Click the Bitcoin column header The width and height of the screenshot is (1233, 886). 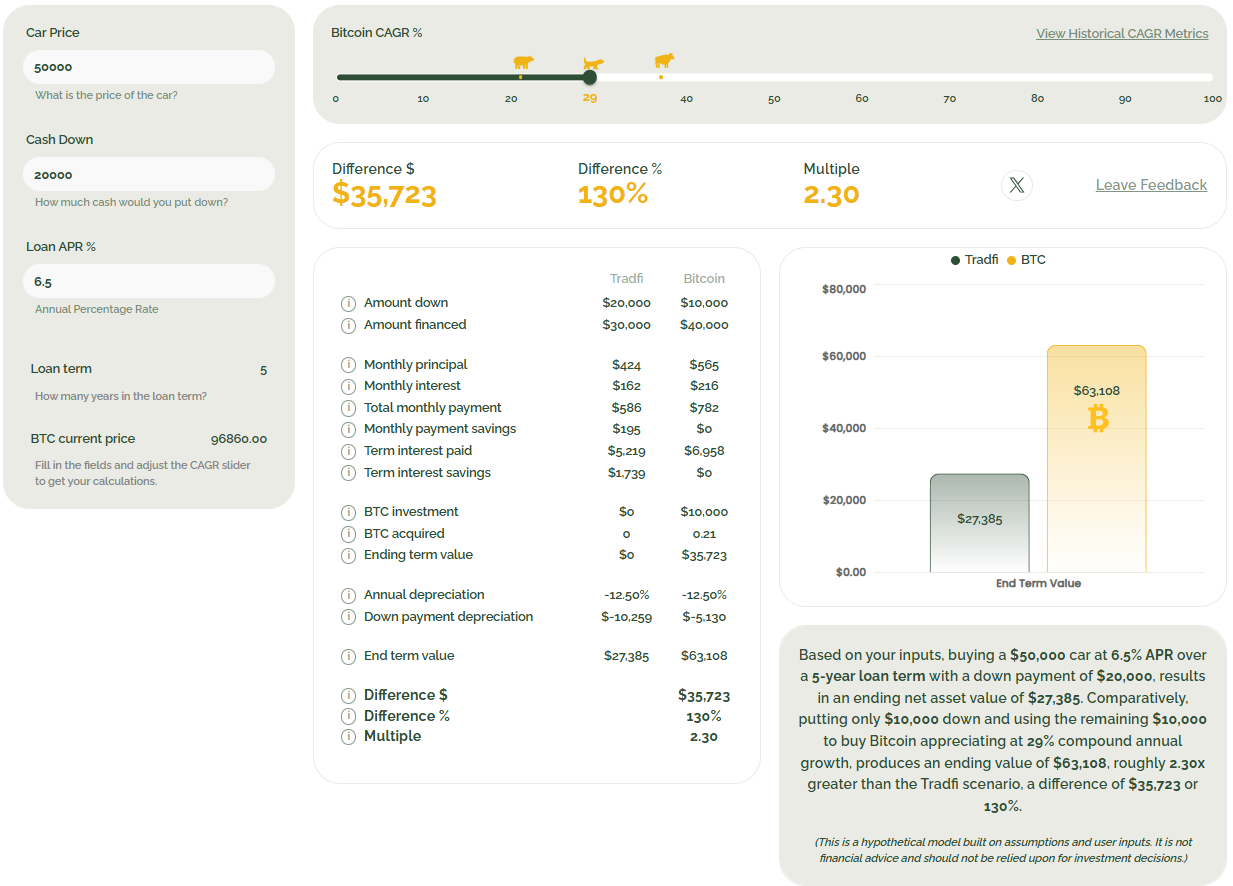click(704, 279)
